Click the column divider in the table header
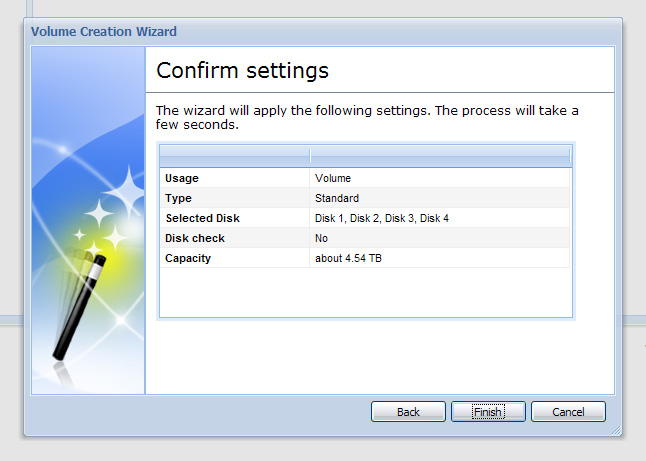This screenshot has width=646, height=461. coord(310,156)
